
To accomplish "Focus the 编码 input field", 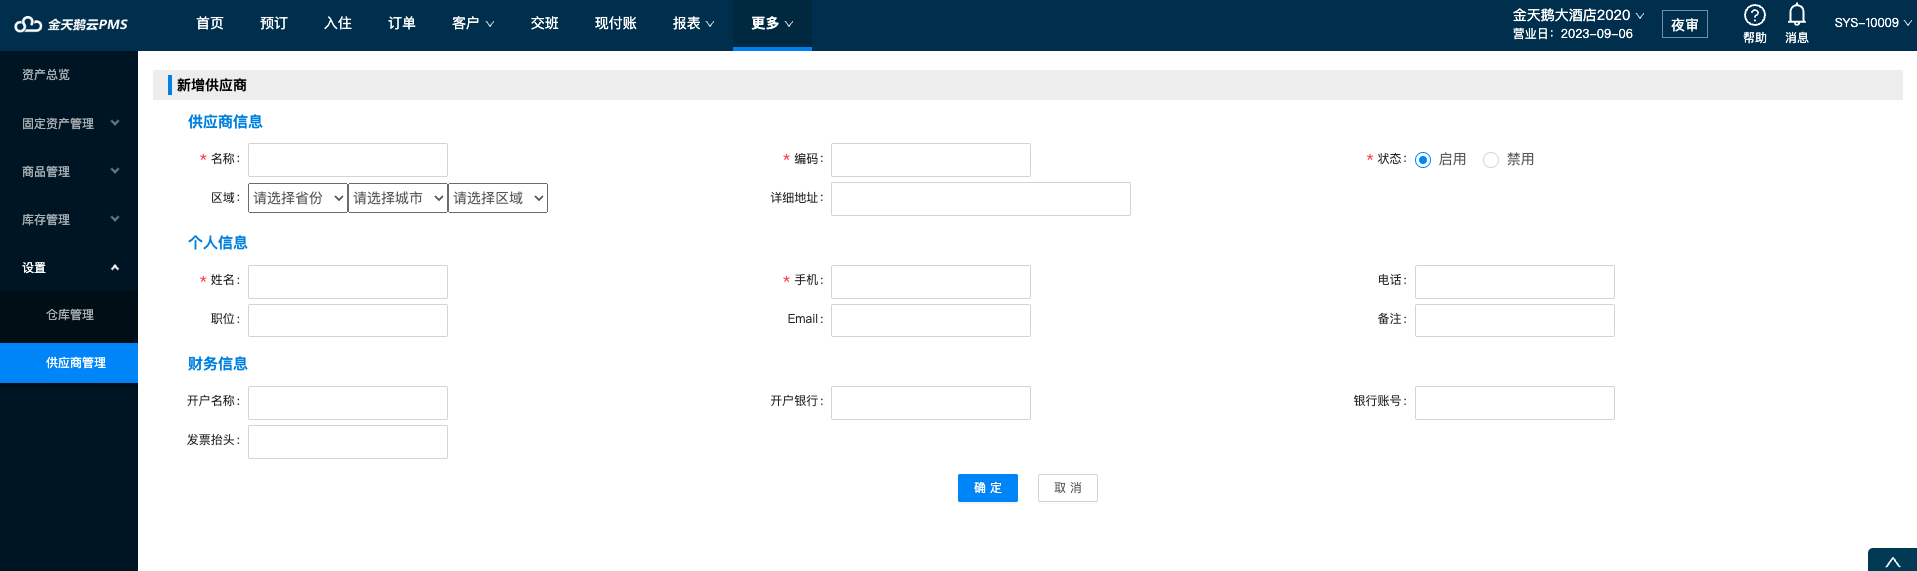I will coord(931,160).
